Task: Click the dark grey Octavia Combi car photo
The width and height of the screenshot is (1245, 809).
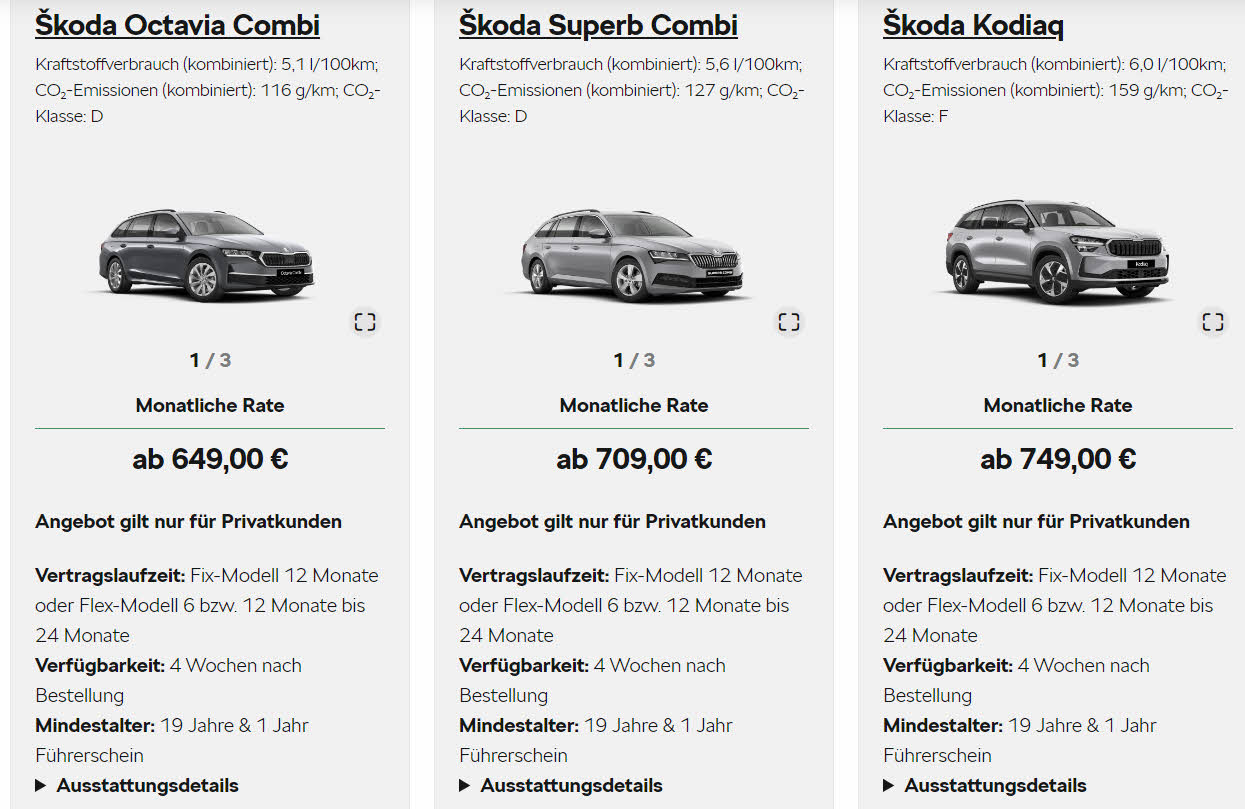Action: click(206, 254)
